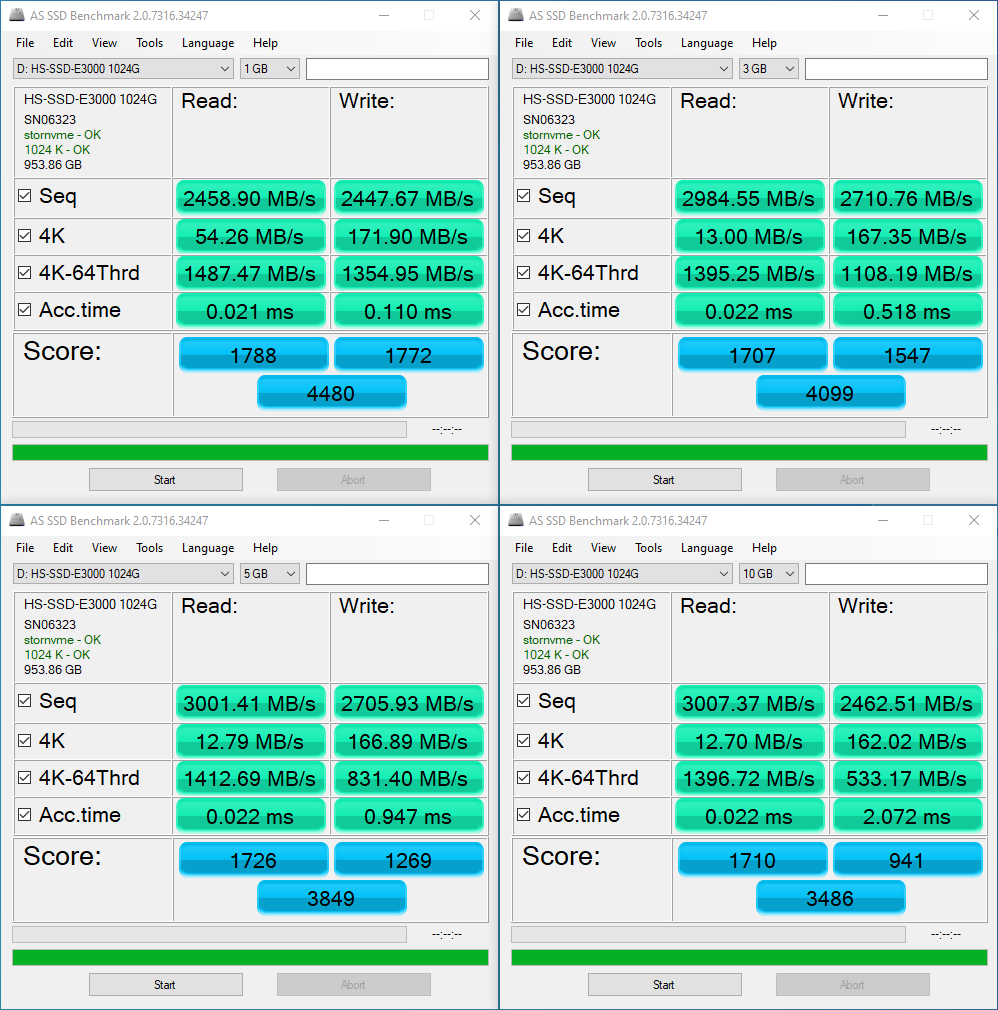Disable 4K-64Thrd test in the 5 GB window
Image resolution: width=998 pixels, height=1010 pixels.
[x=24, y=777]
